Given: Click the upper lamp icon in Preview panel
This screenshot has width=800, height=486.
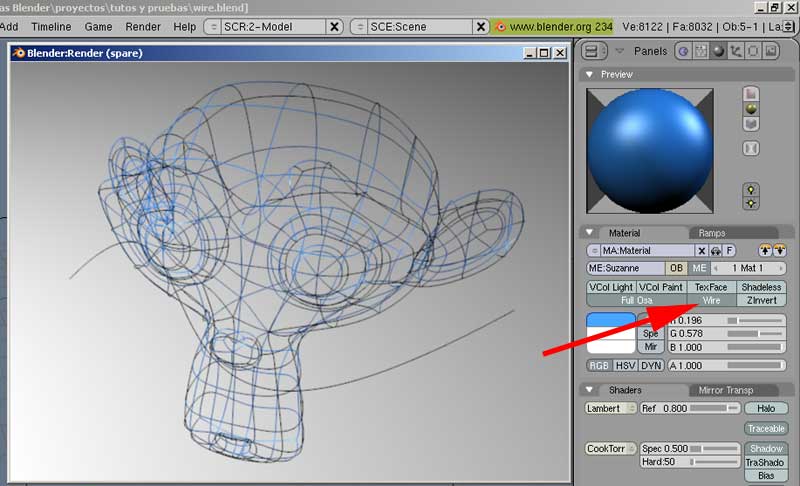Looking at the screenshot, I should [751, 190].
